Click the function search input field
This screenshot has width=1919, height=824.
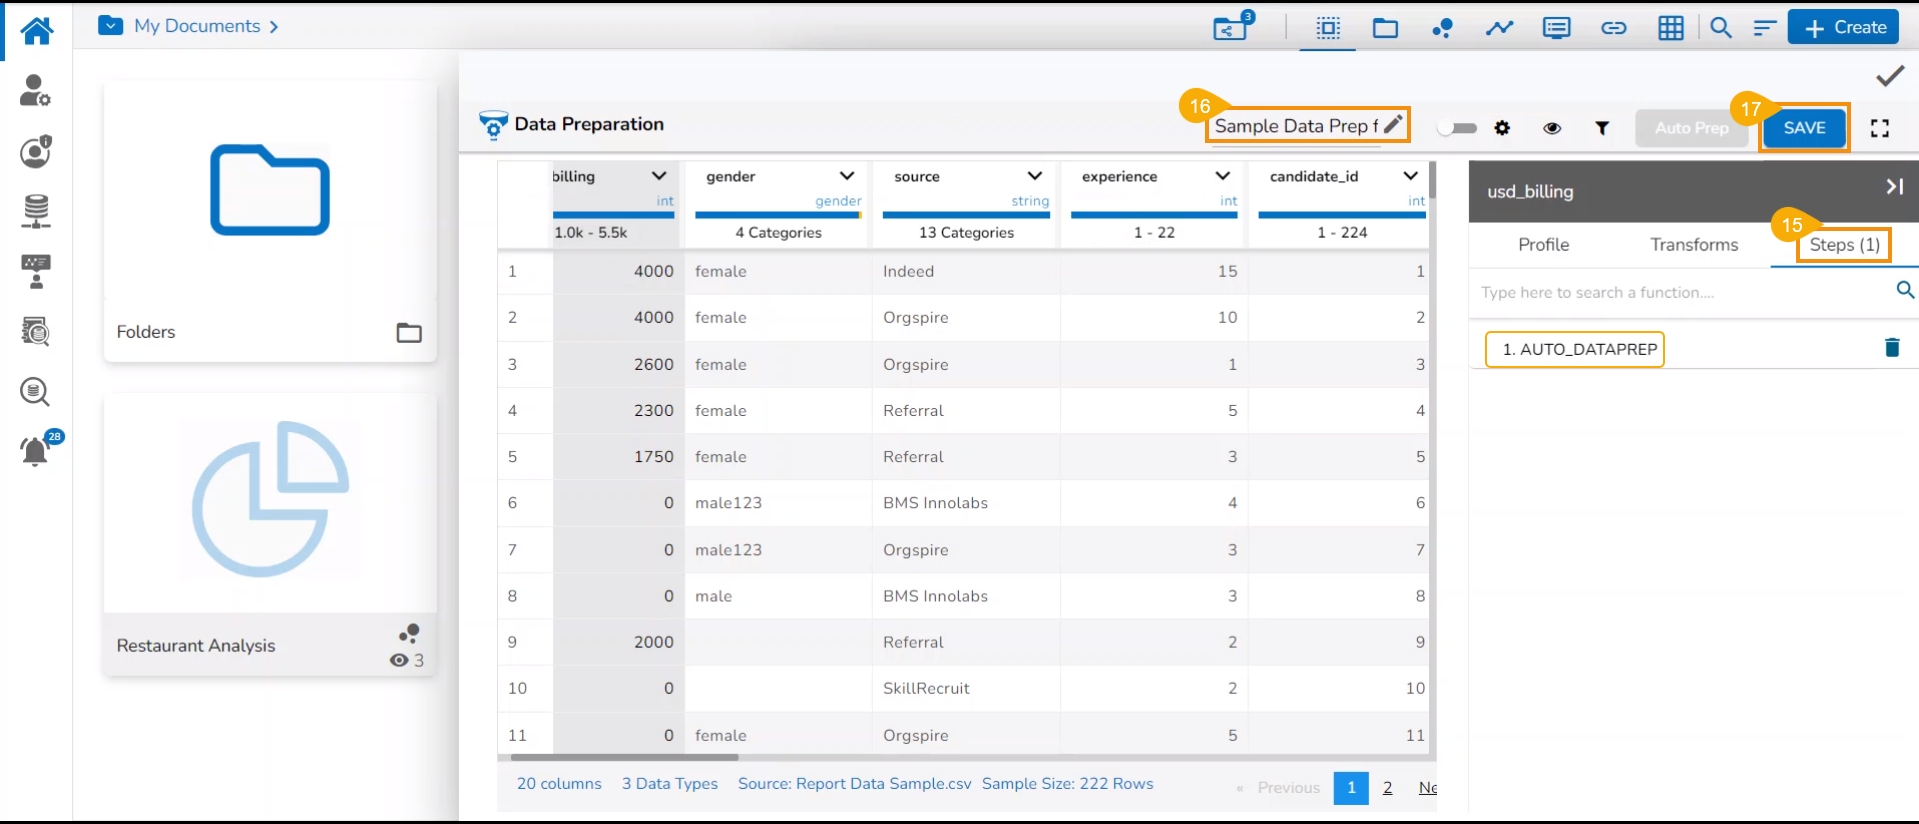1680,293
